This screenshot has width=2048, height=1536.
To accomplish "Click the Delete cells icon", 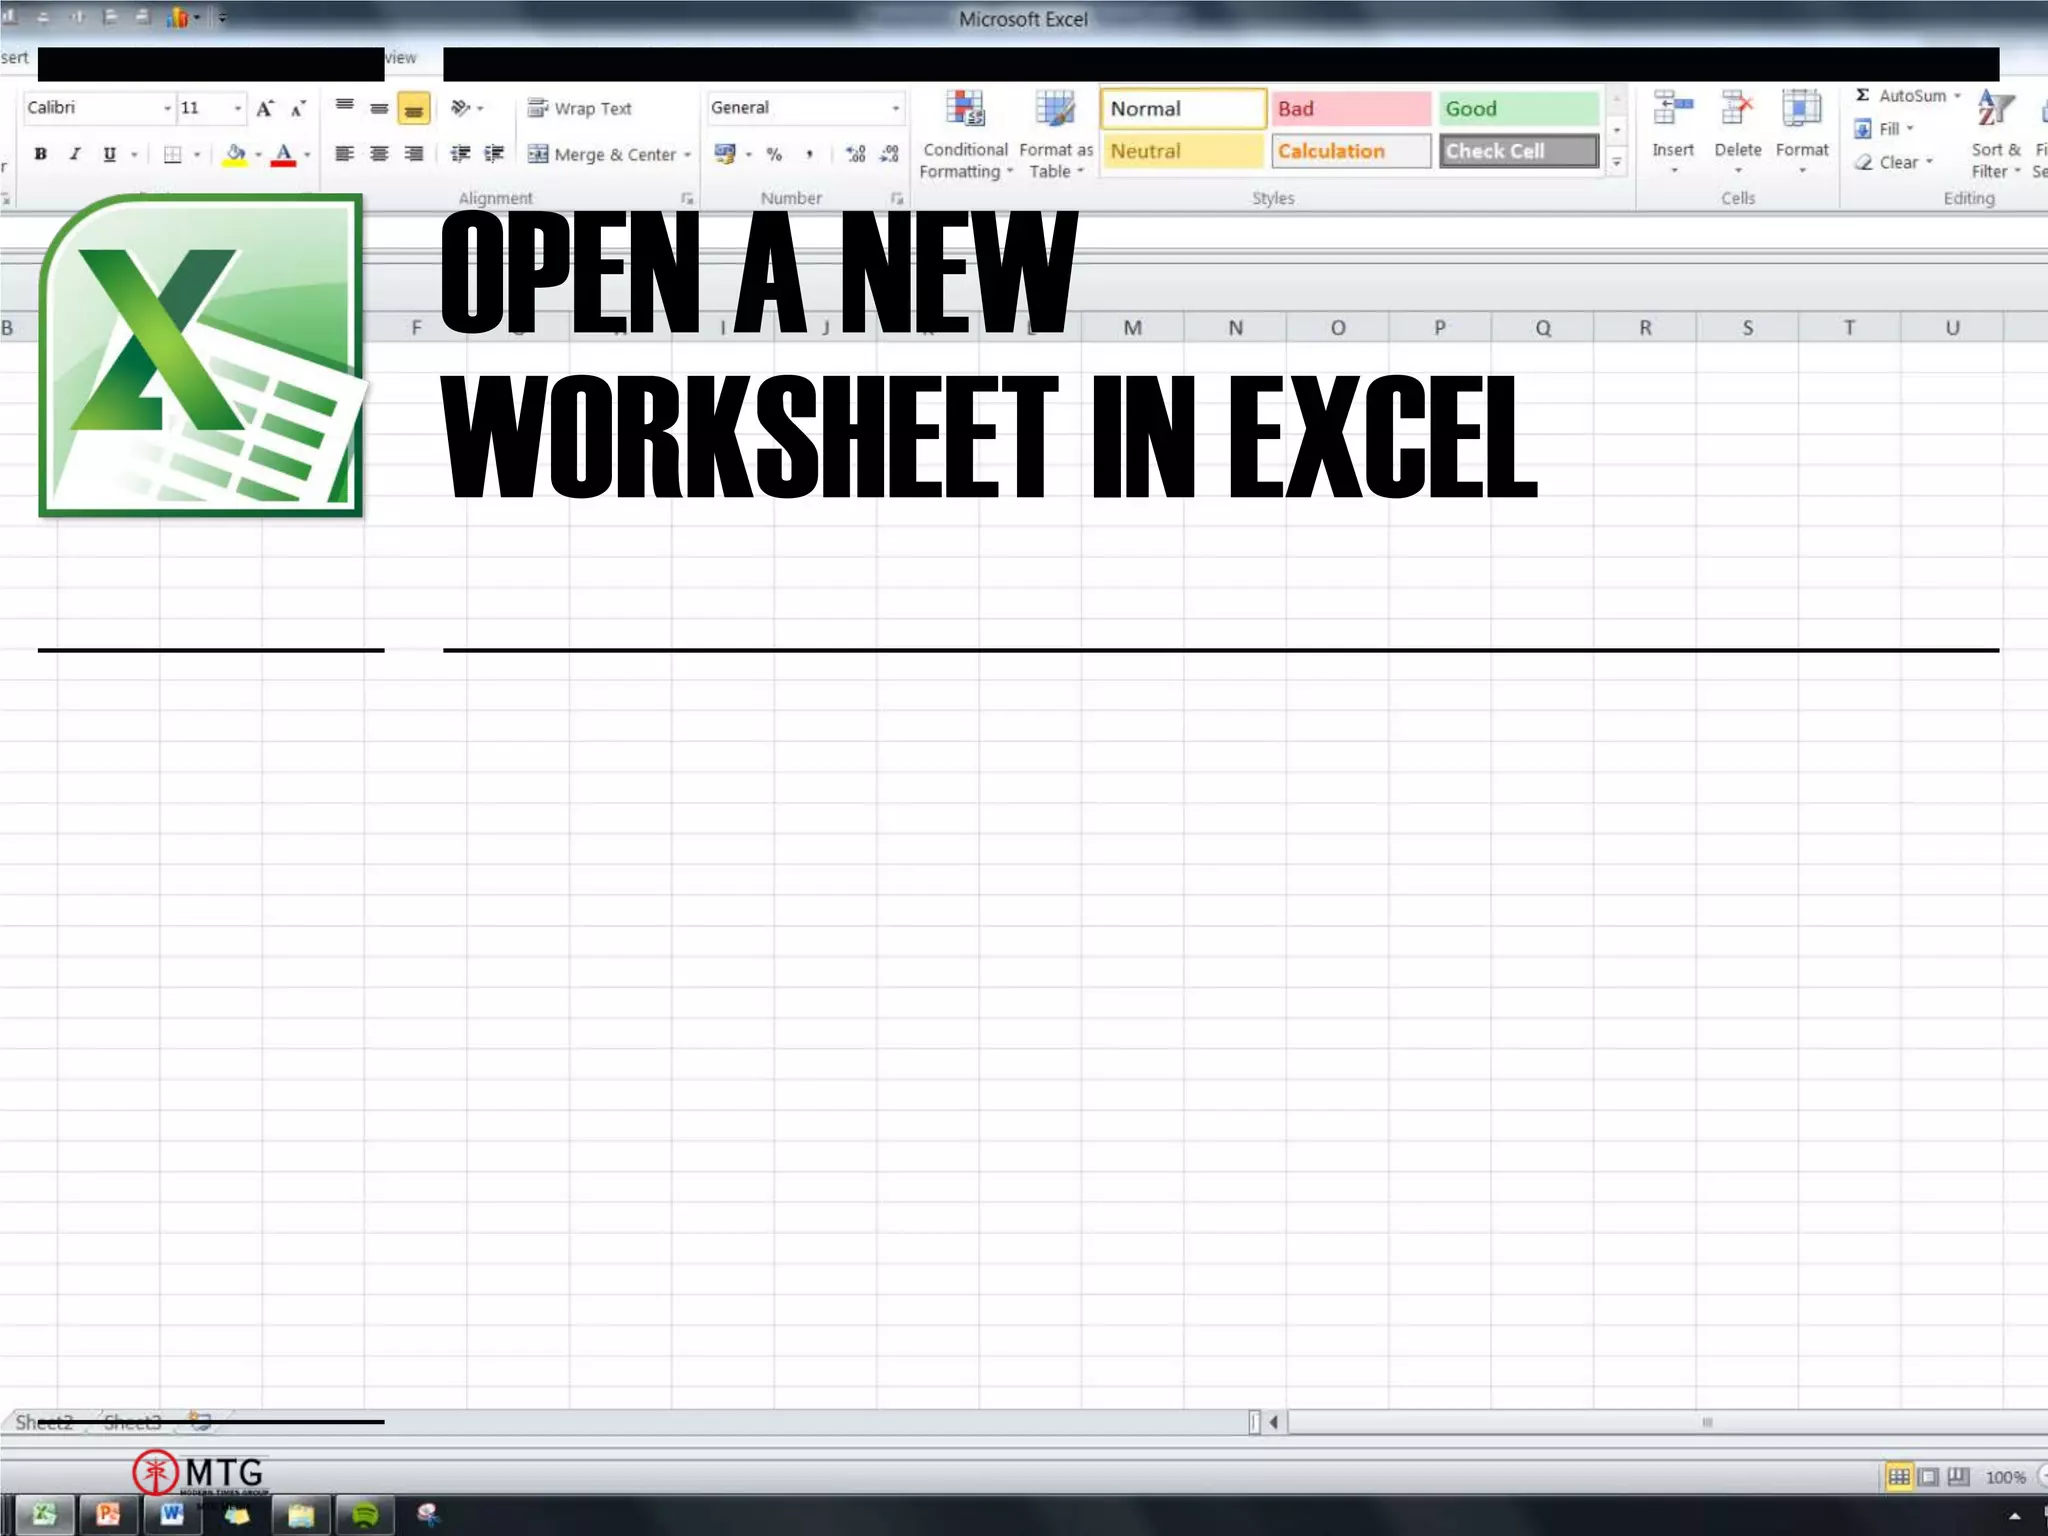I will pos(1738,110).
